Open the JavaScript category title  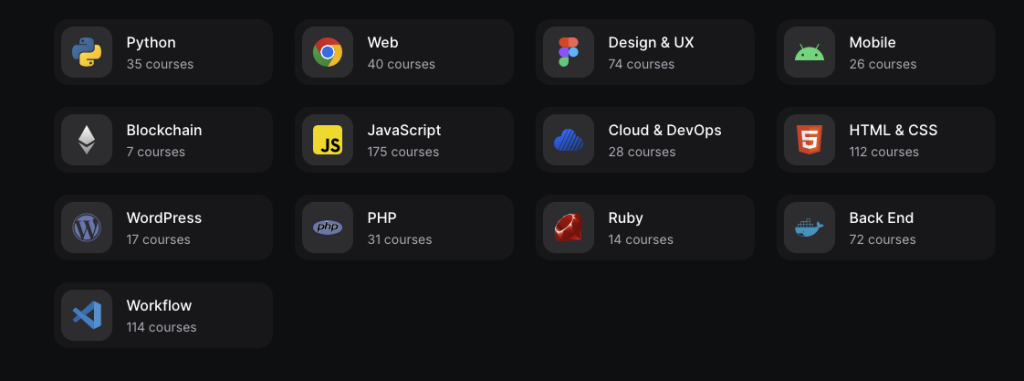[404, 131]
